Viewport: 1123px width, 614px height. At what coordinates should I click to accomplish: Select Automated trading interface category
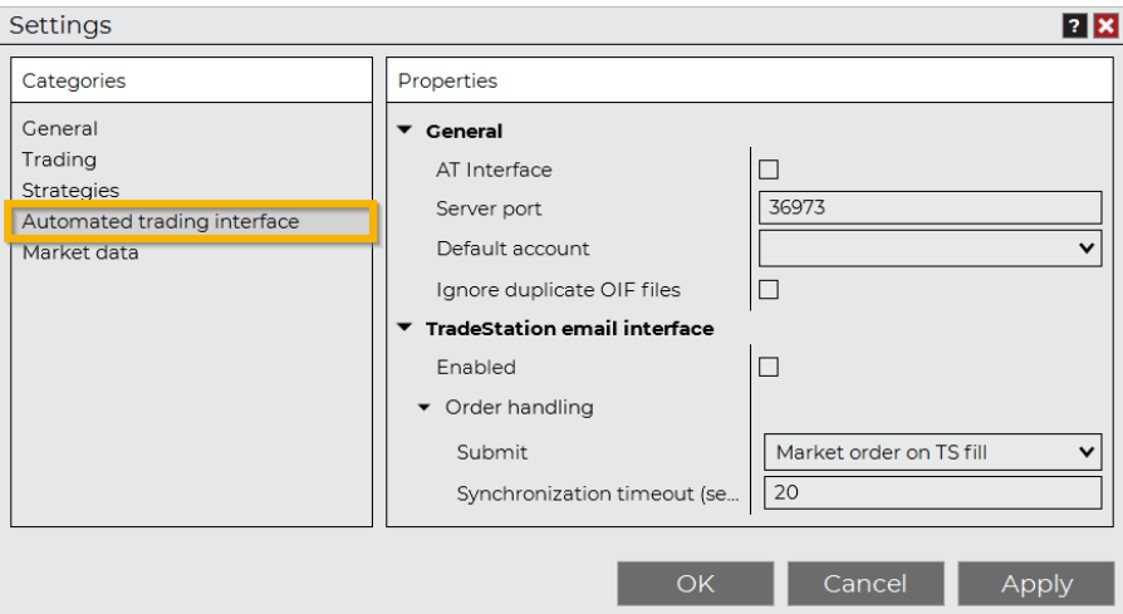tap(160, 221)
